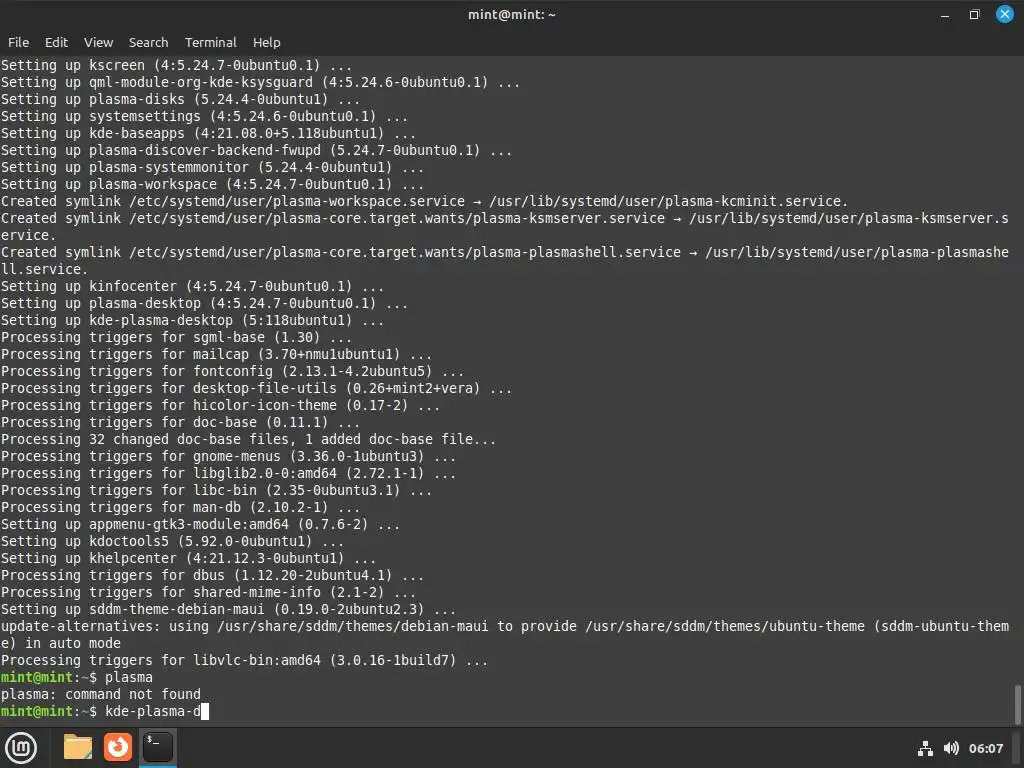This screenshot has height=768, width=1024.
Task: Open the File menu
Action: [x=18, y=42]
